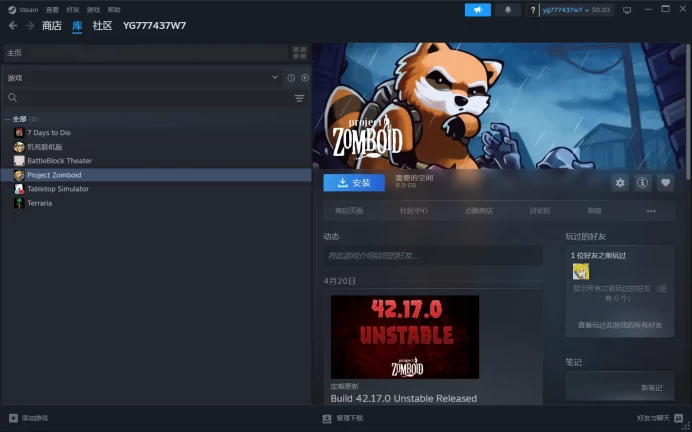Image resolution: width=692 pixels, height=432 pixels.
Task: Select Terraria in library
Action: (x=156, y=203)
